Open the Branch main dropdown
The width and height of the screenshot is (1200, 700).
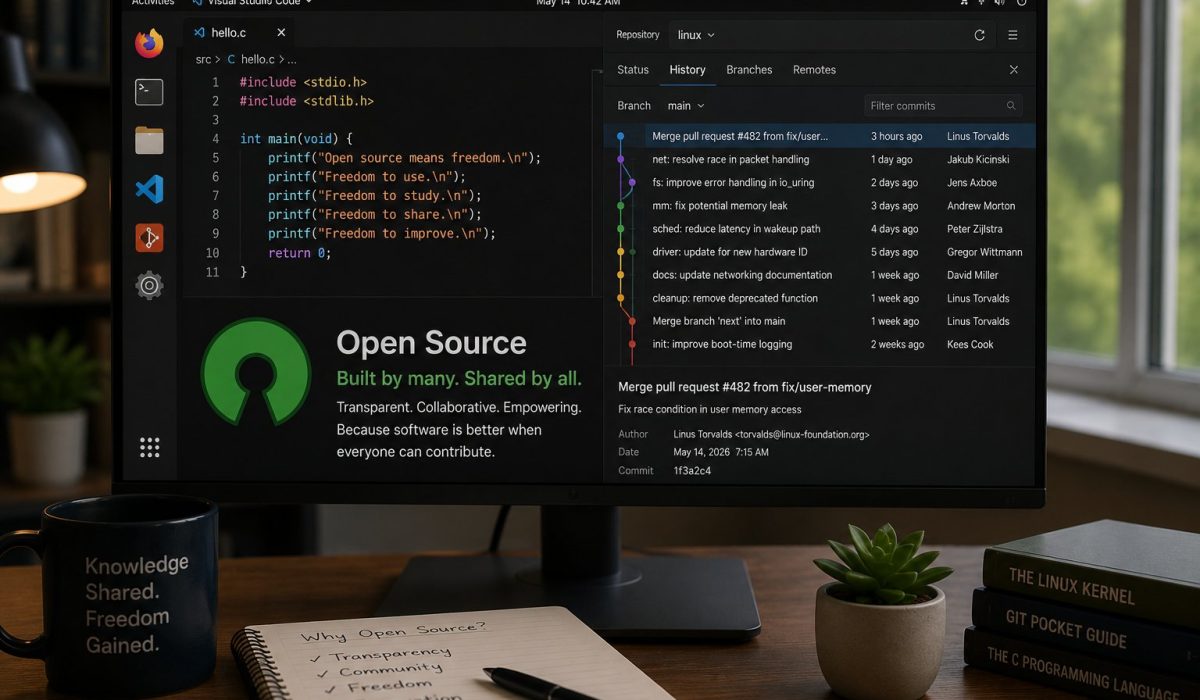tap(686, 106)
